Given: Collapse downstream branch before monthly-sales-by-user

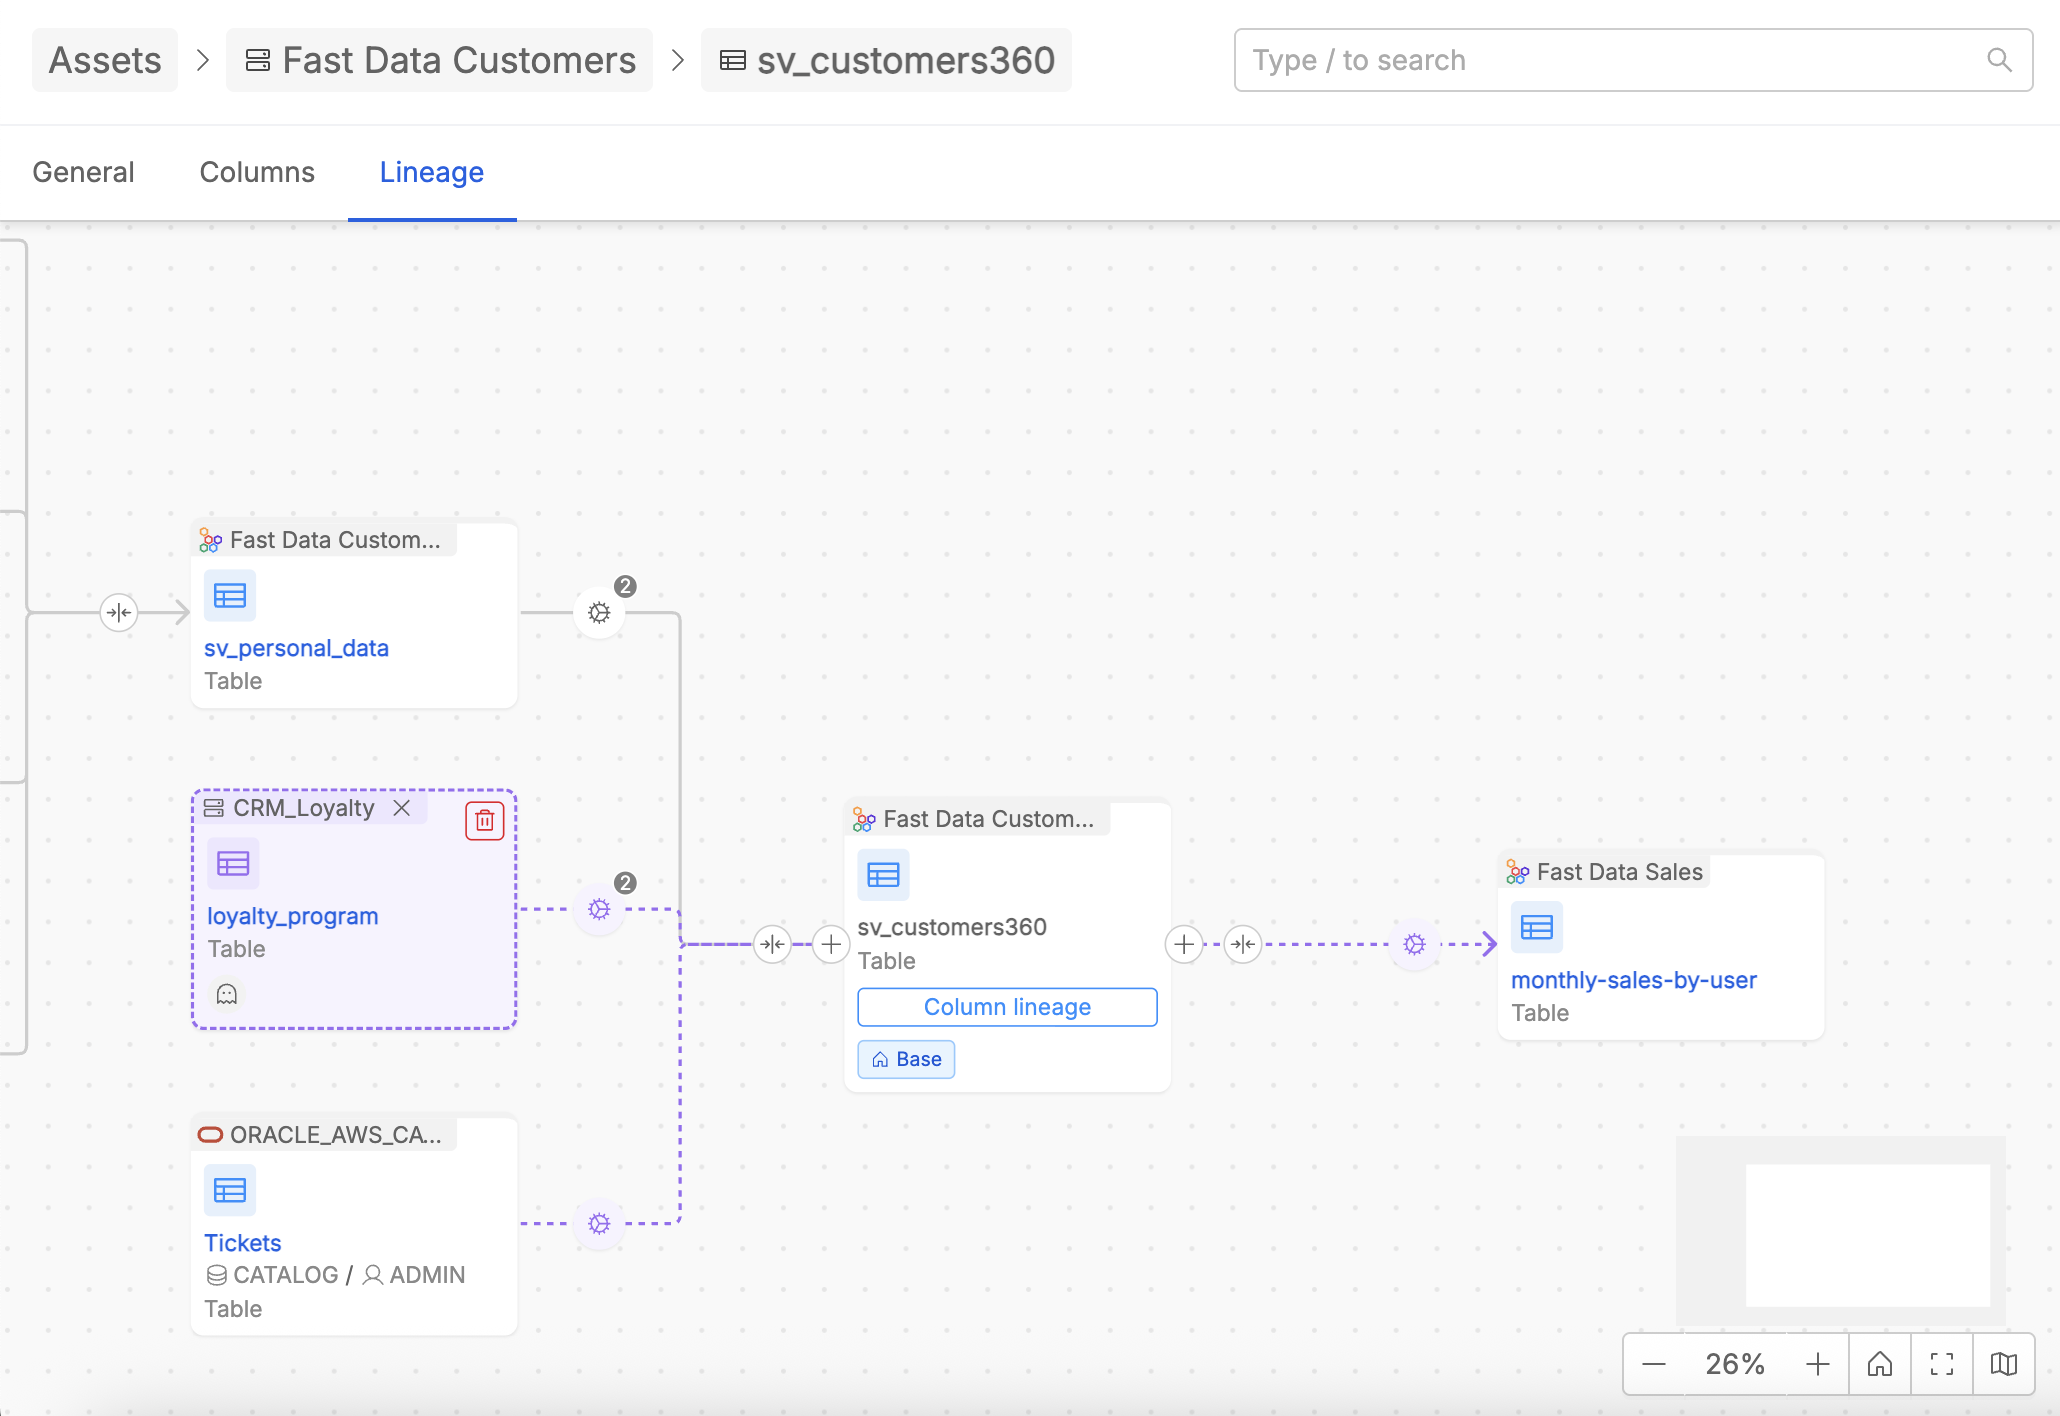Looking at the screenshot, I should coord(1243,944).
